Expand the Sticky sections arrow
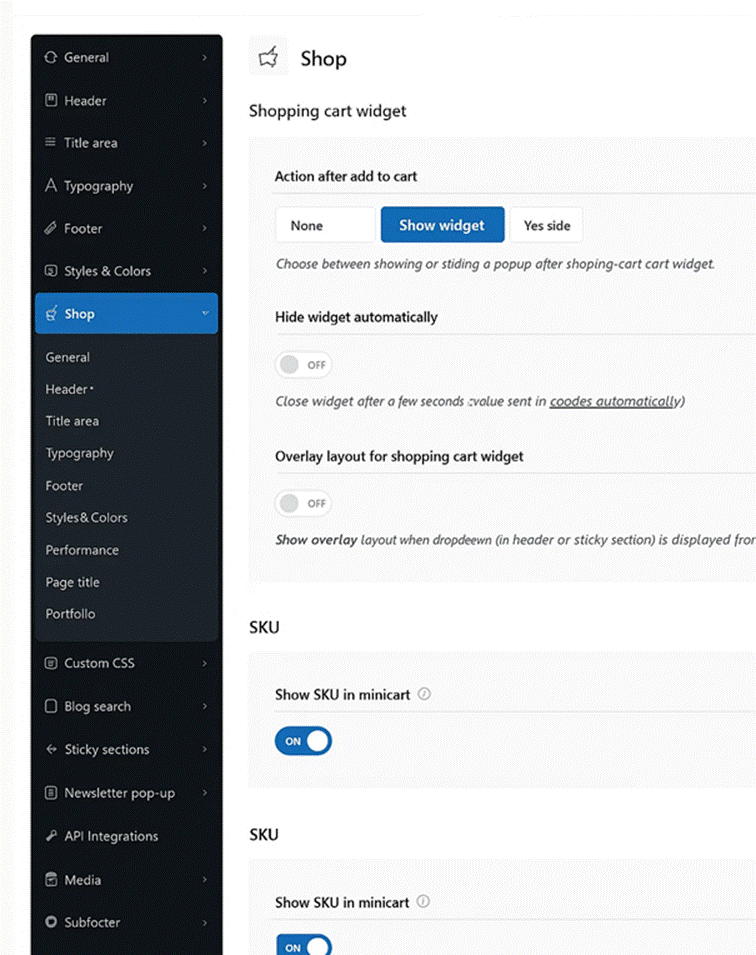The width and height of the screenshot is (756, 955). tap(205, 750)
